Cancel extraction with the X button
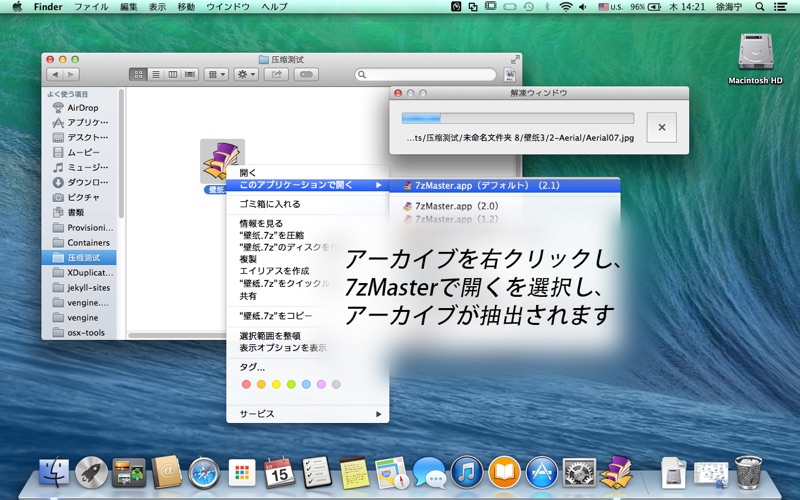 (662, 127)
